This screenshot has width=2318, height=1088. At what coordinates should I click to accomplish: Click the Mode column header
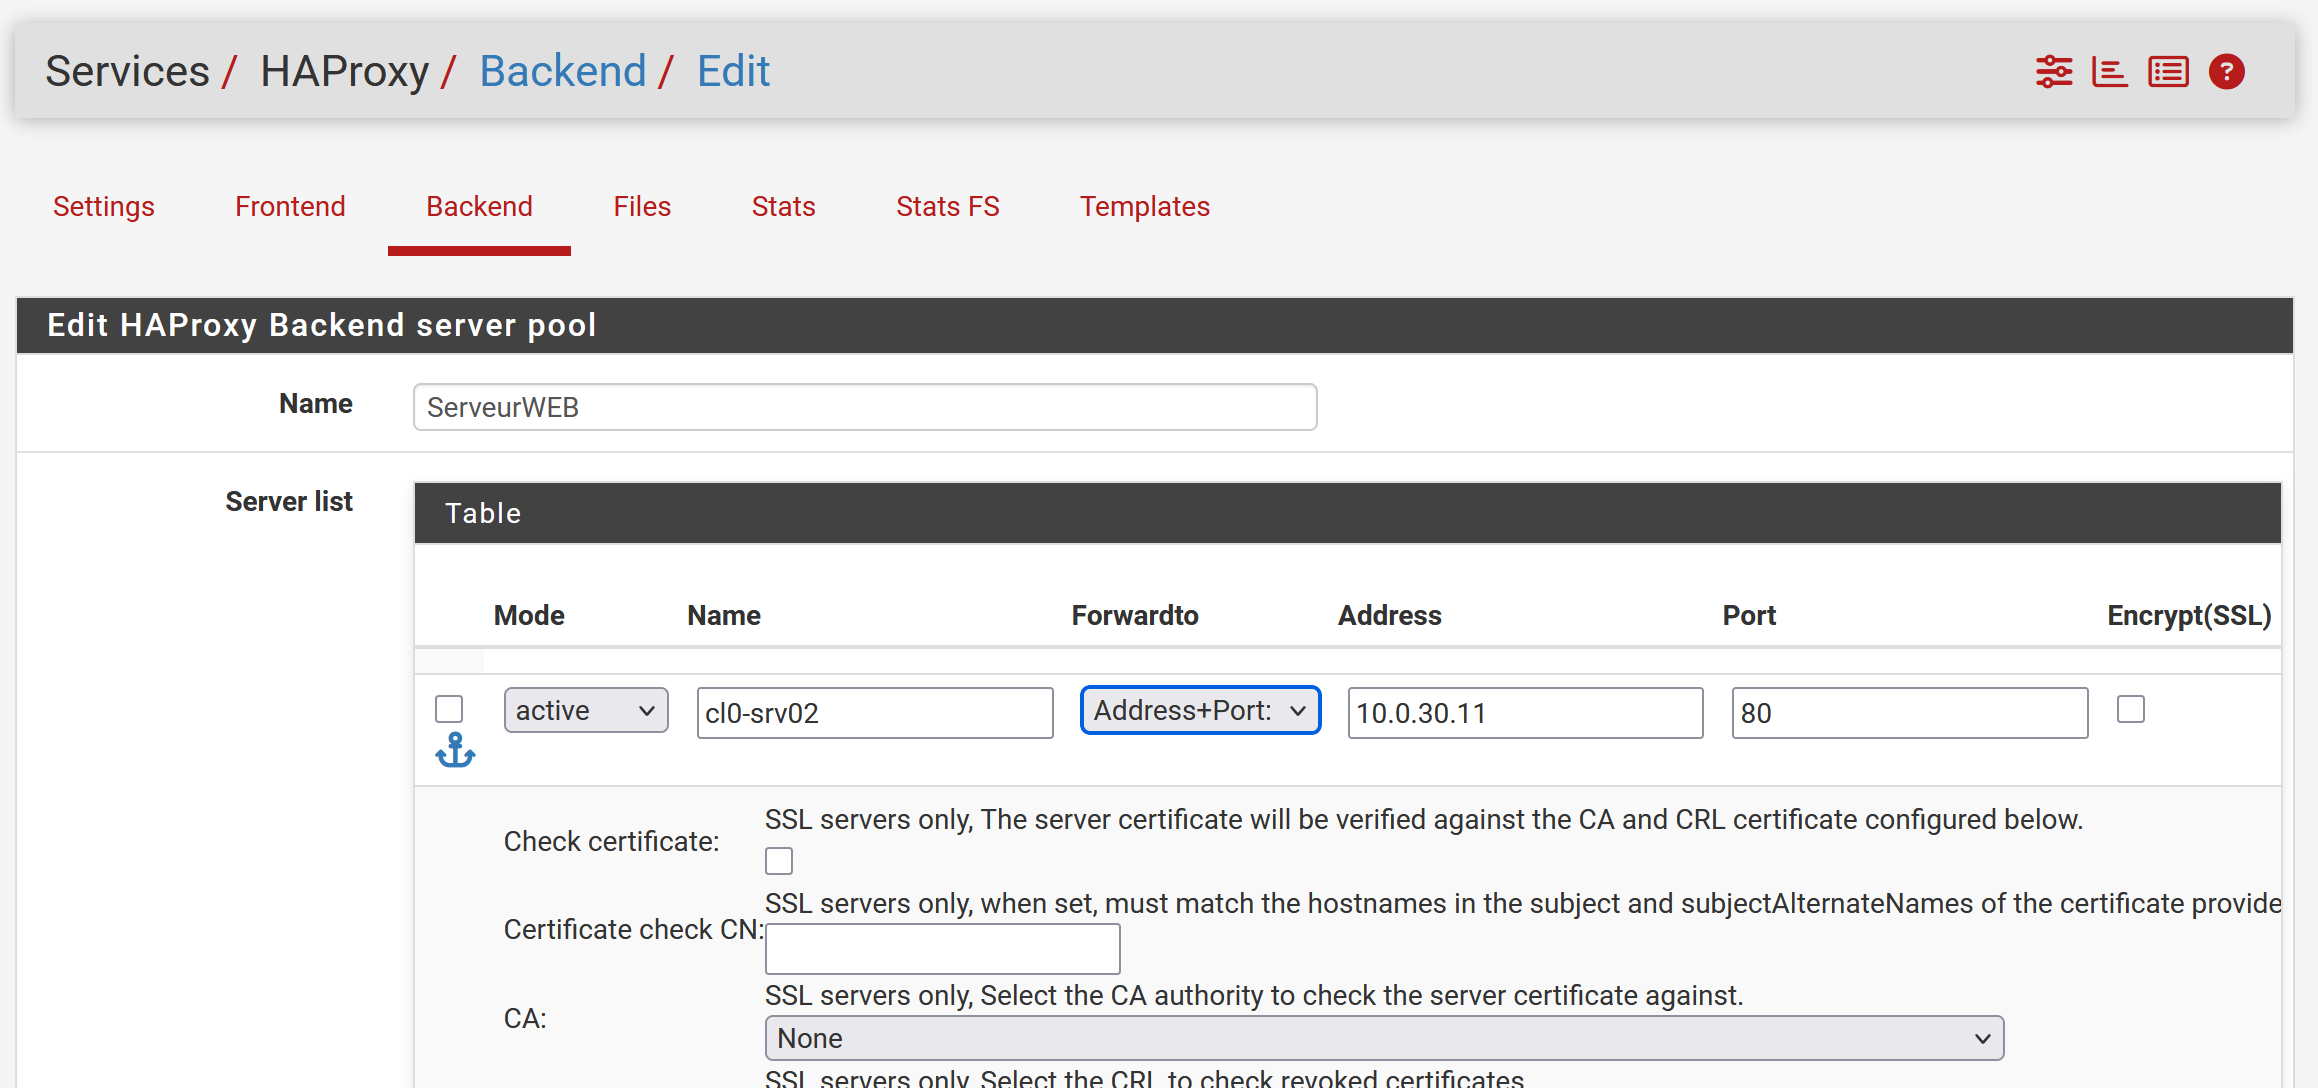(x=529, y=615)
